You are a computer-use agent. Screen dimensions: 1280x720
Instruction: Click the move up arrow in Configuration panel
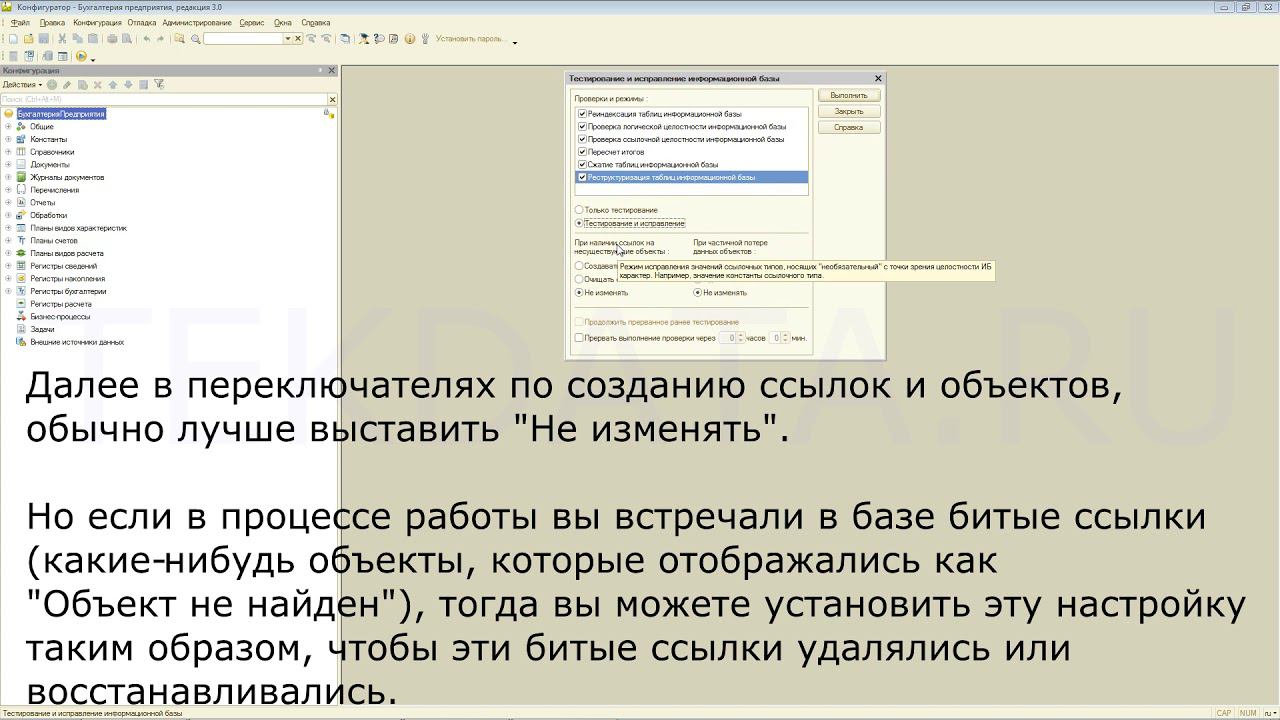(113, 85)
